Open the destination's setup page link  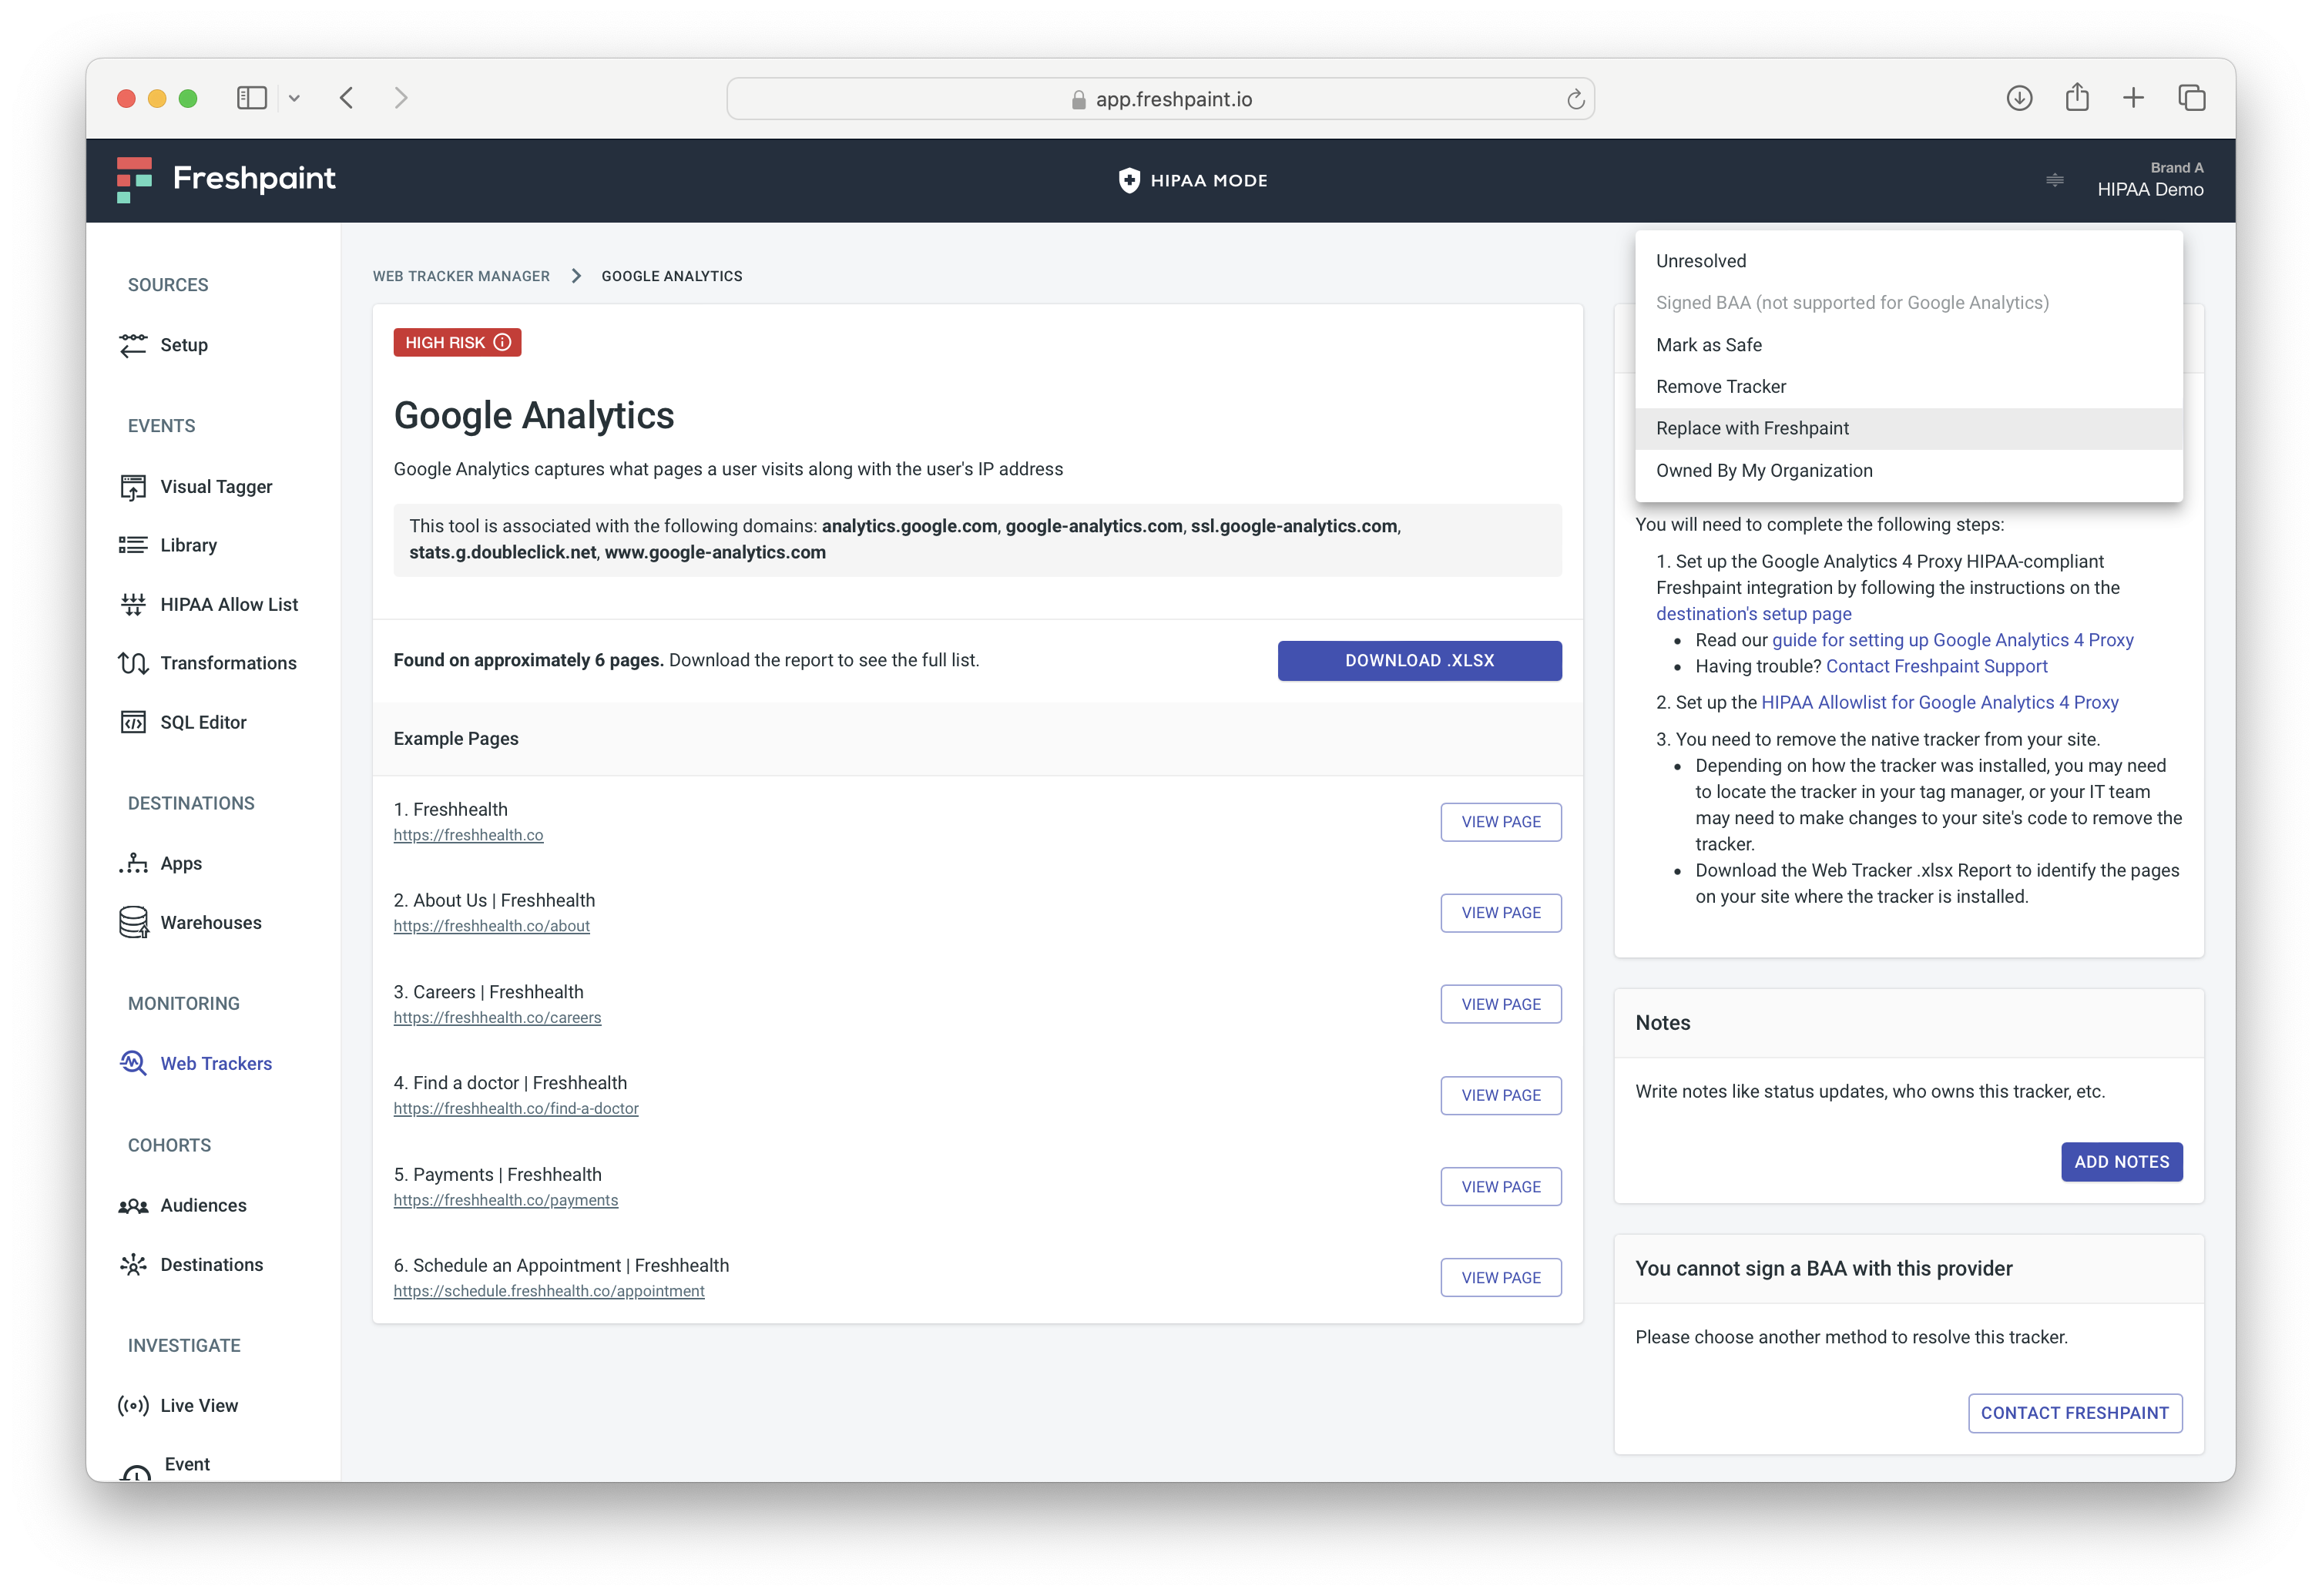point(1753,614)
